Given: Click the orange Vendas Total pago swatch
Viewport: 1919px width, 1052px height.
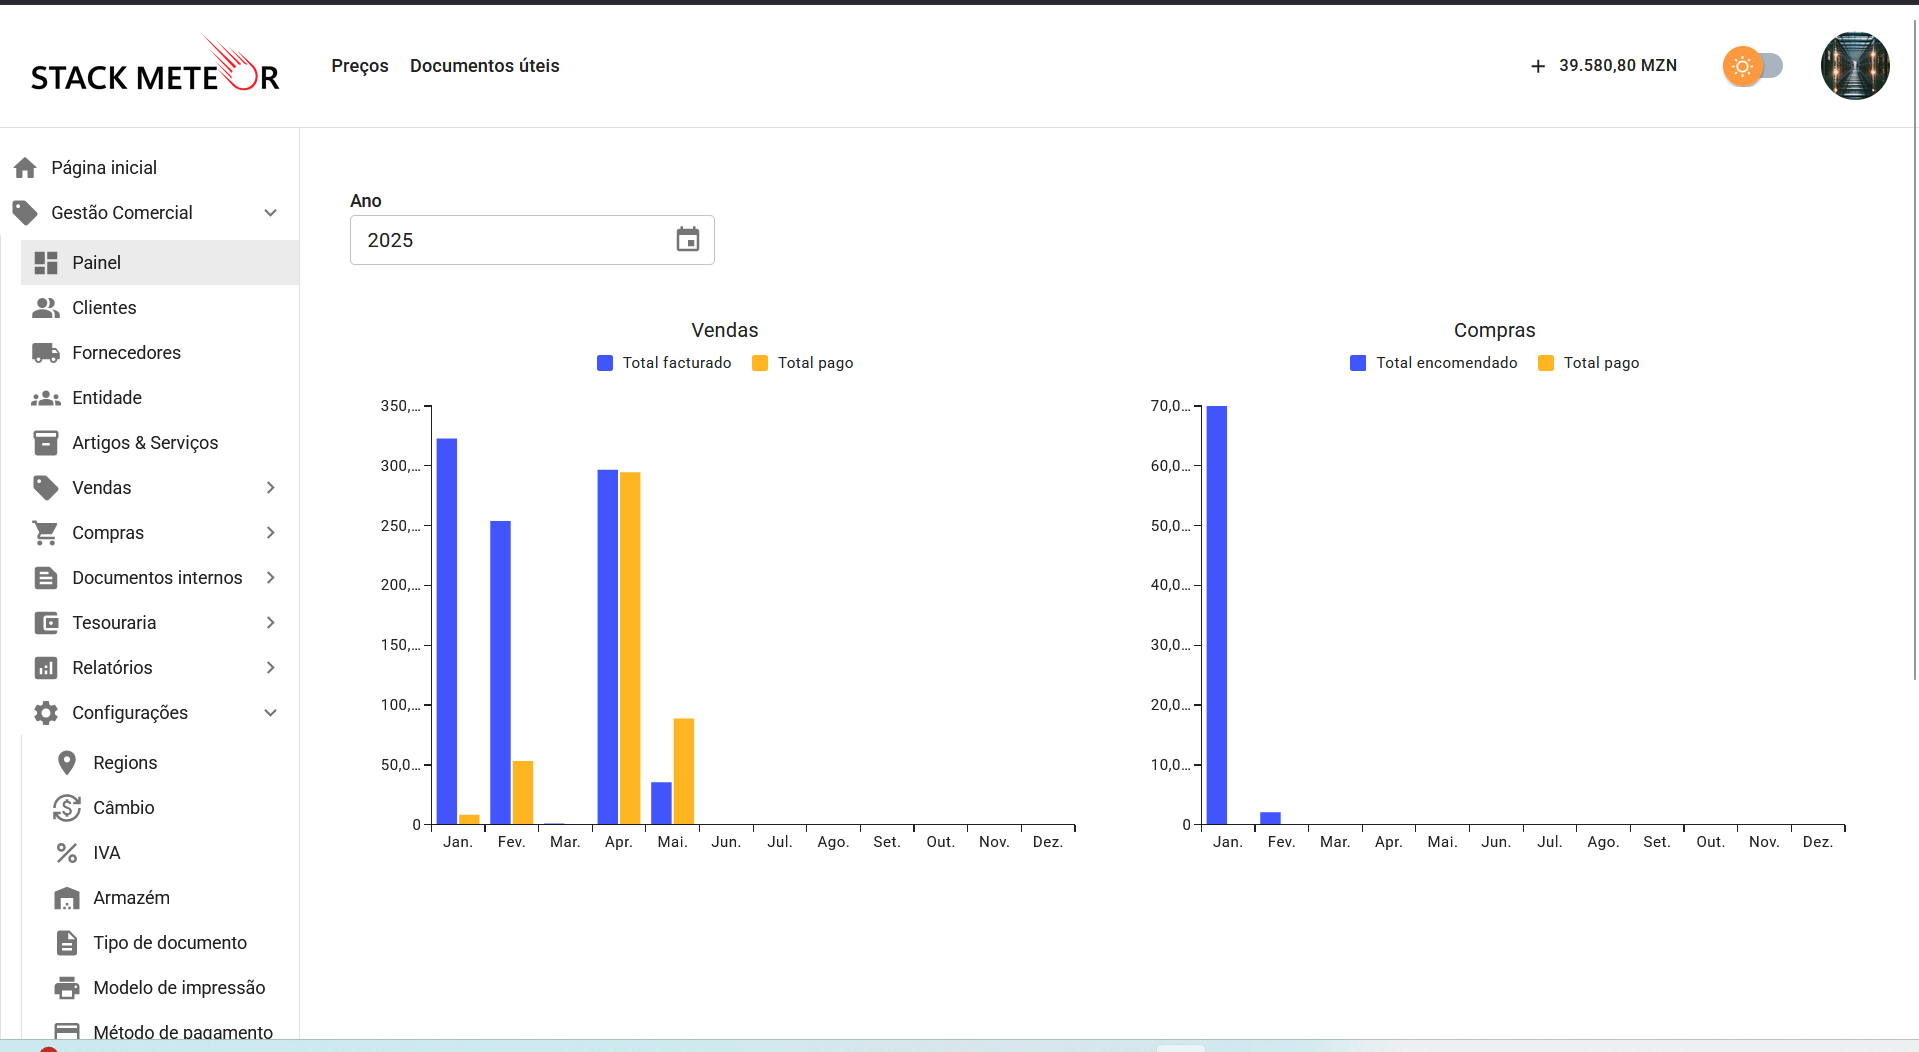Looking at the screenshot, I should [760, 363].
